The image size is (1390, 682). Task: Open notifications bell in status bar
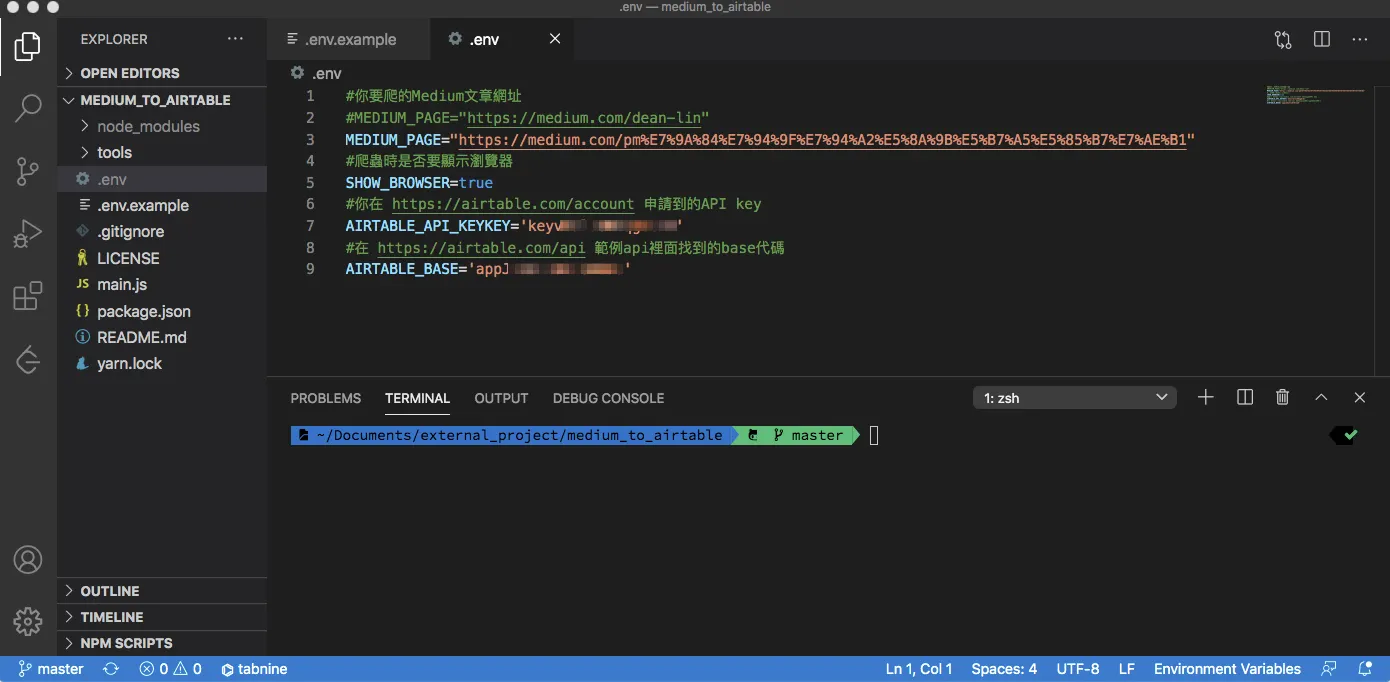point(1365,669)
